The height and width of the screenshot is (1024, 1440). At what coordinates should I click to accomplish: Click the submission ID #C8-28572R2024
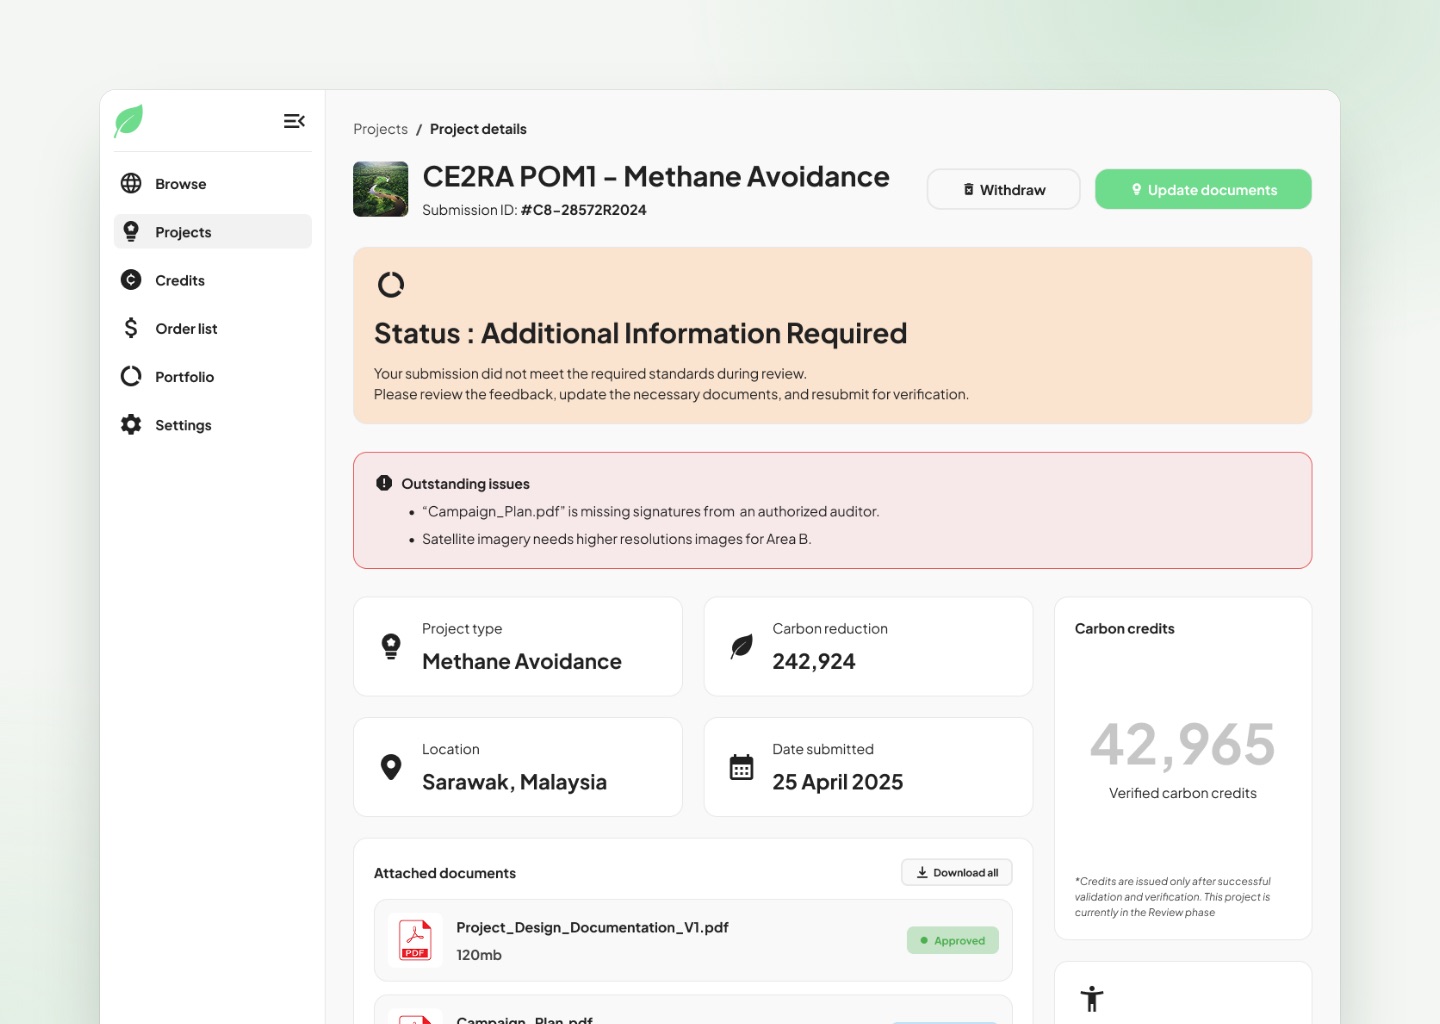click(x=584, y=210)
